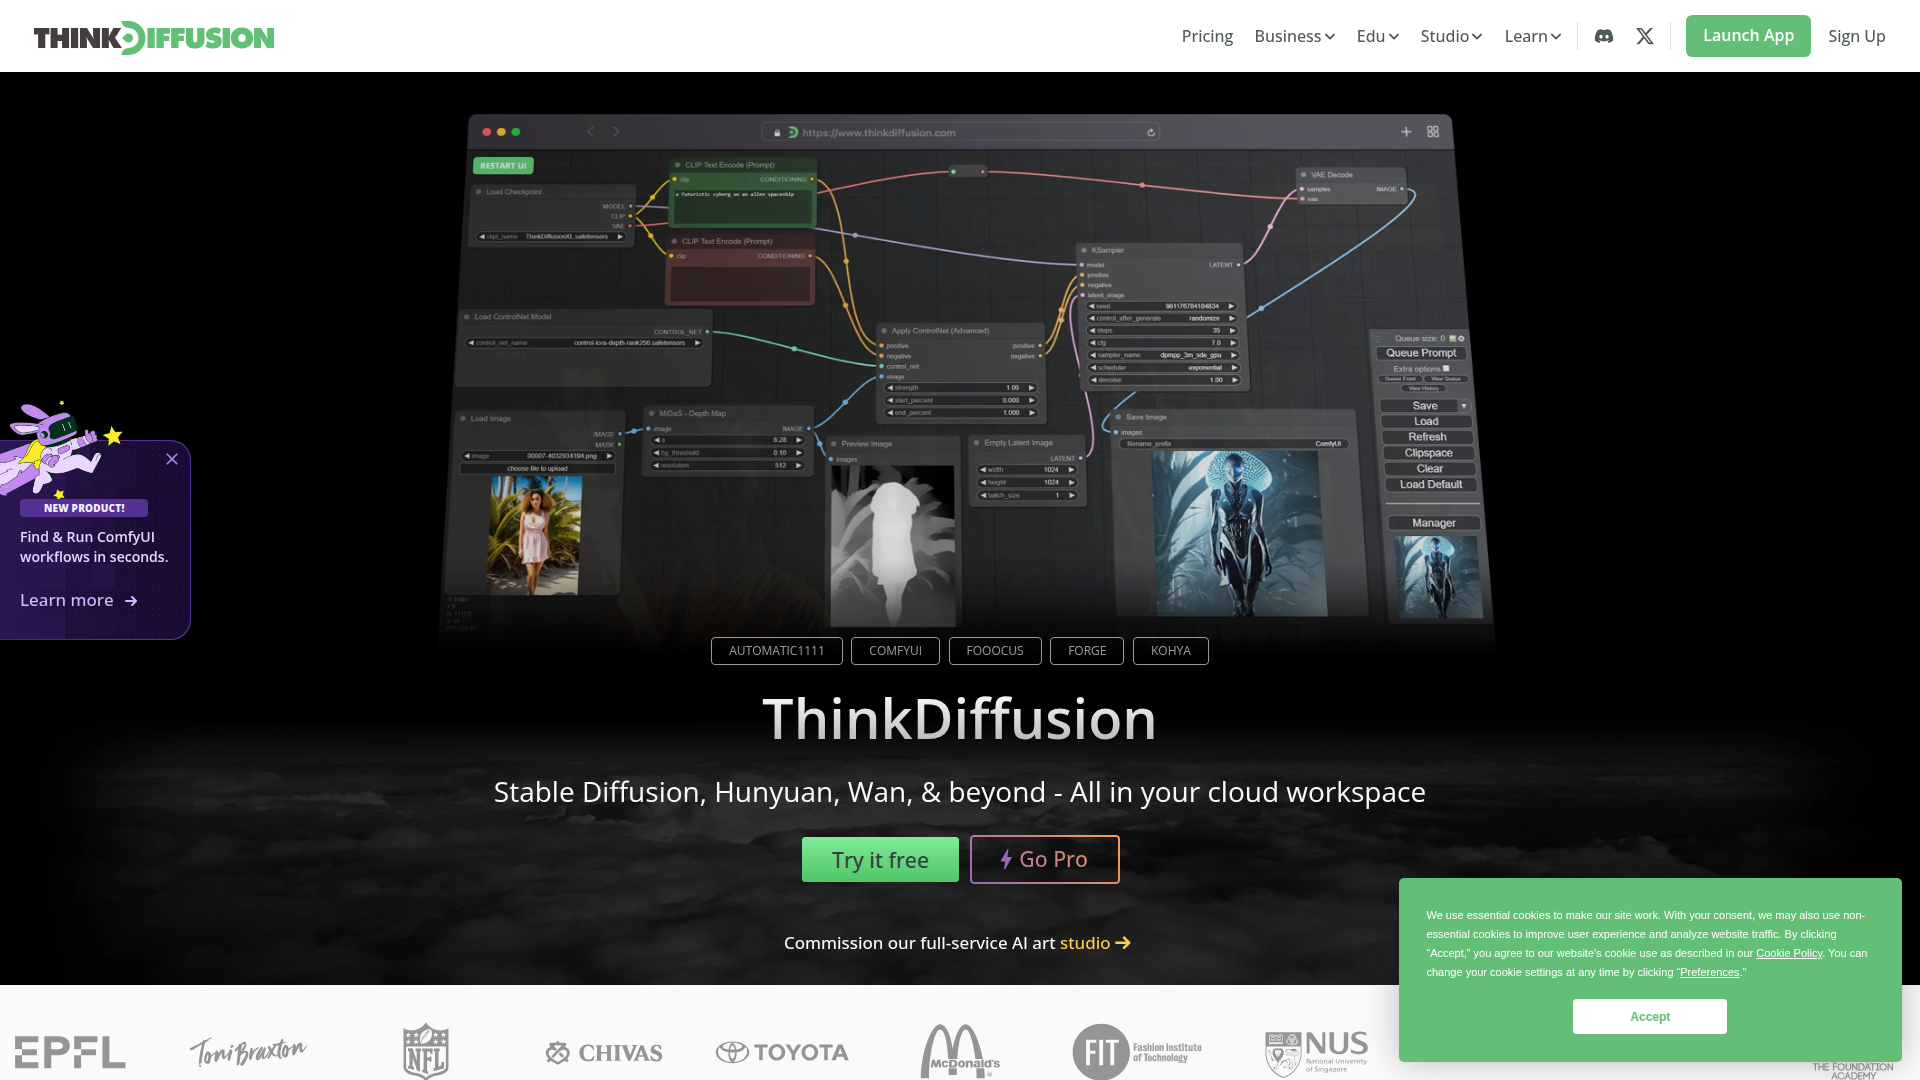Click the NUS university logo
This screenshot has width=1920, height=1080.
click(1316, 1053)
